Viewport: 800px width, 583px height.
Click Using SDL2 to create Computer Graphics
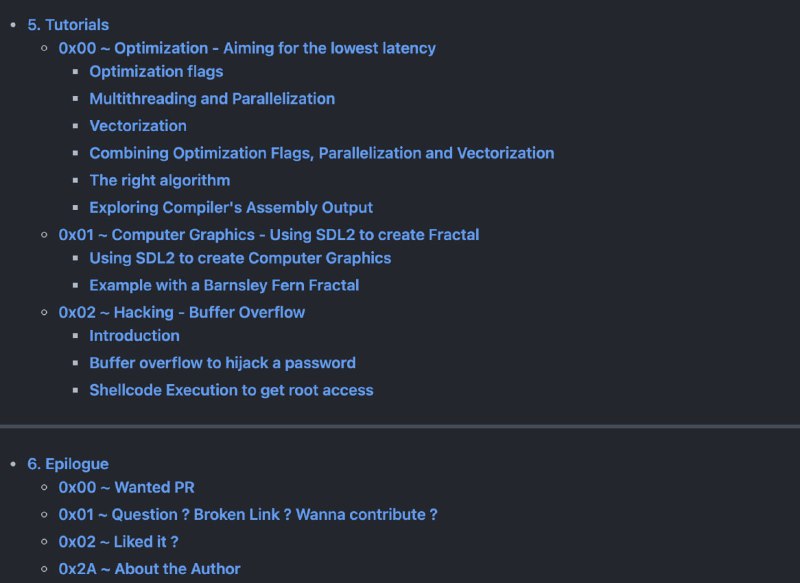240,258
